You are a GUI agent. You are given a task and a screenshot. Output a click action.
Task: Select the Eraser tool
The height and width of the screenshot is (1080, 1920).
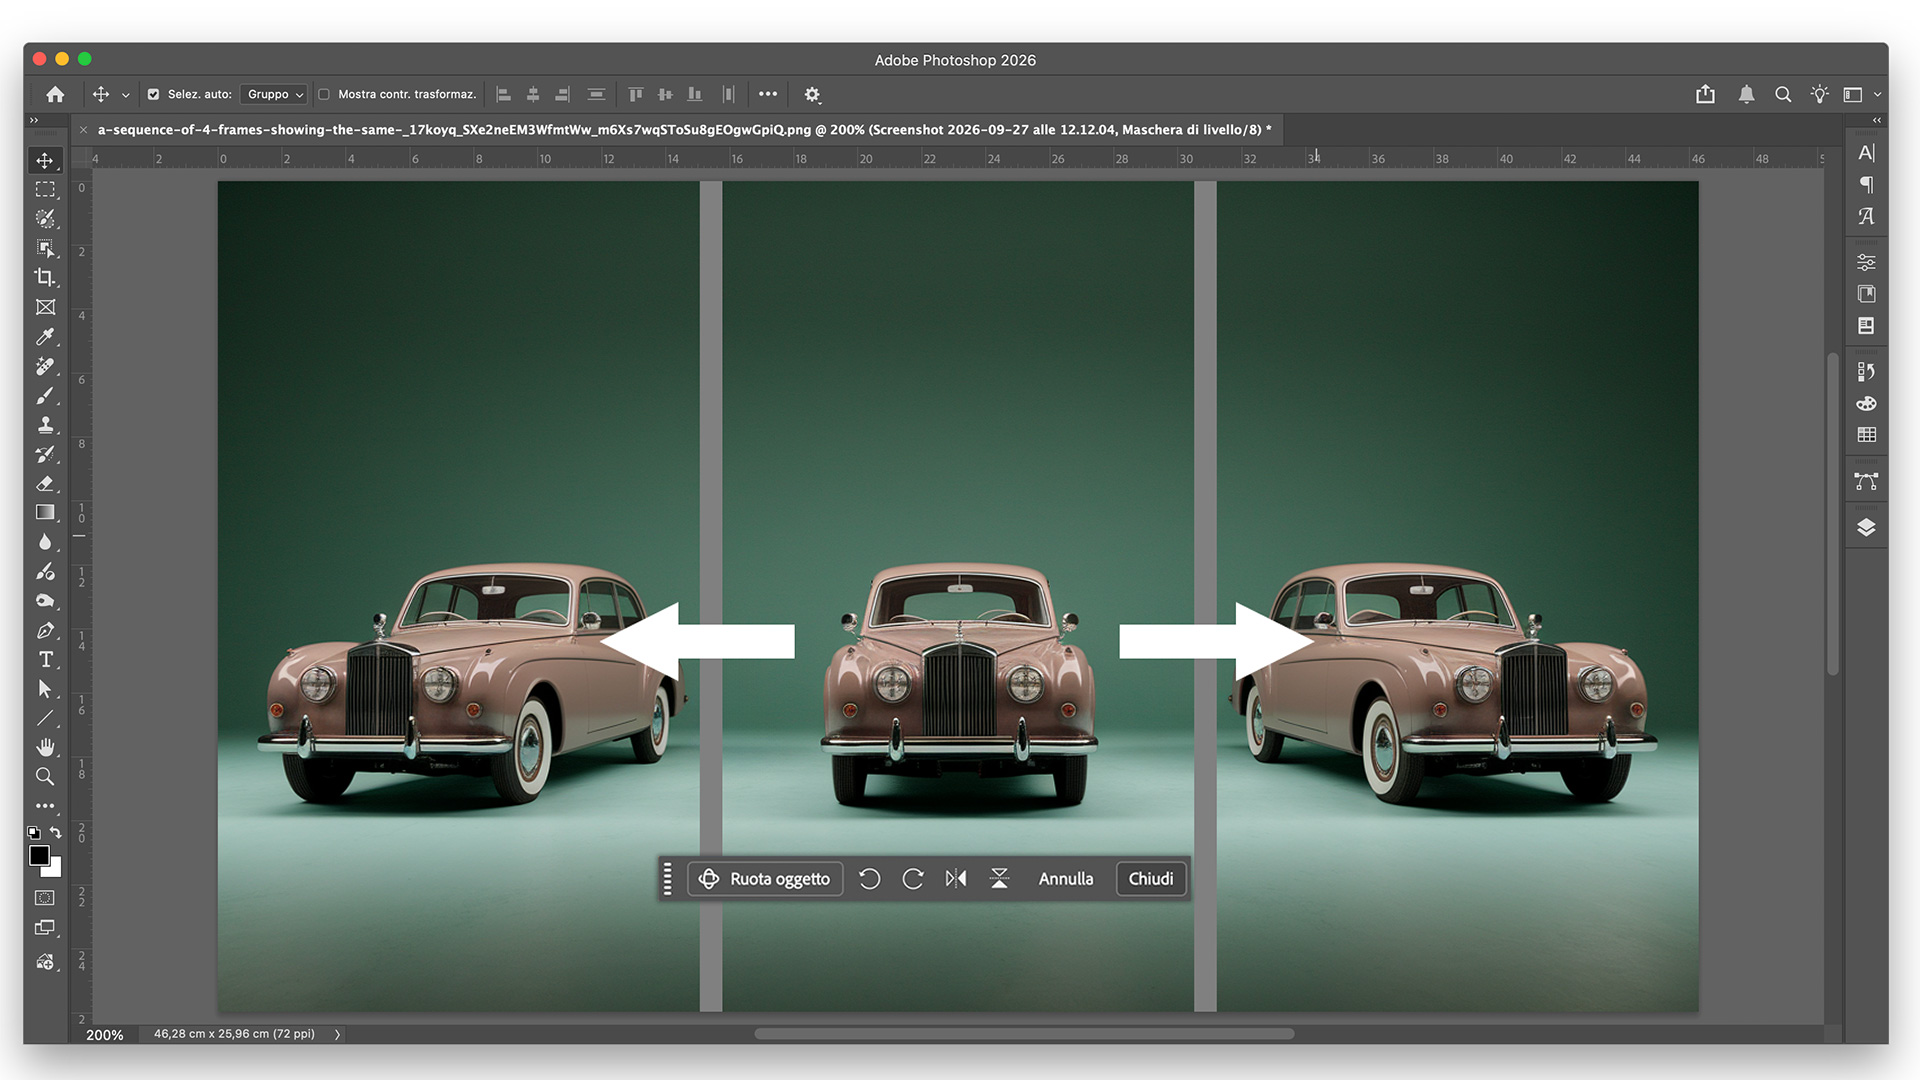(x=45, y=483)
